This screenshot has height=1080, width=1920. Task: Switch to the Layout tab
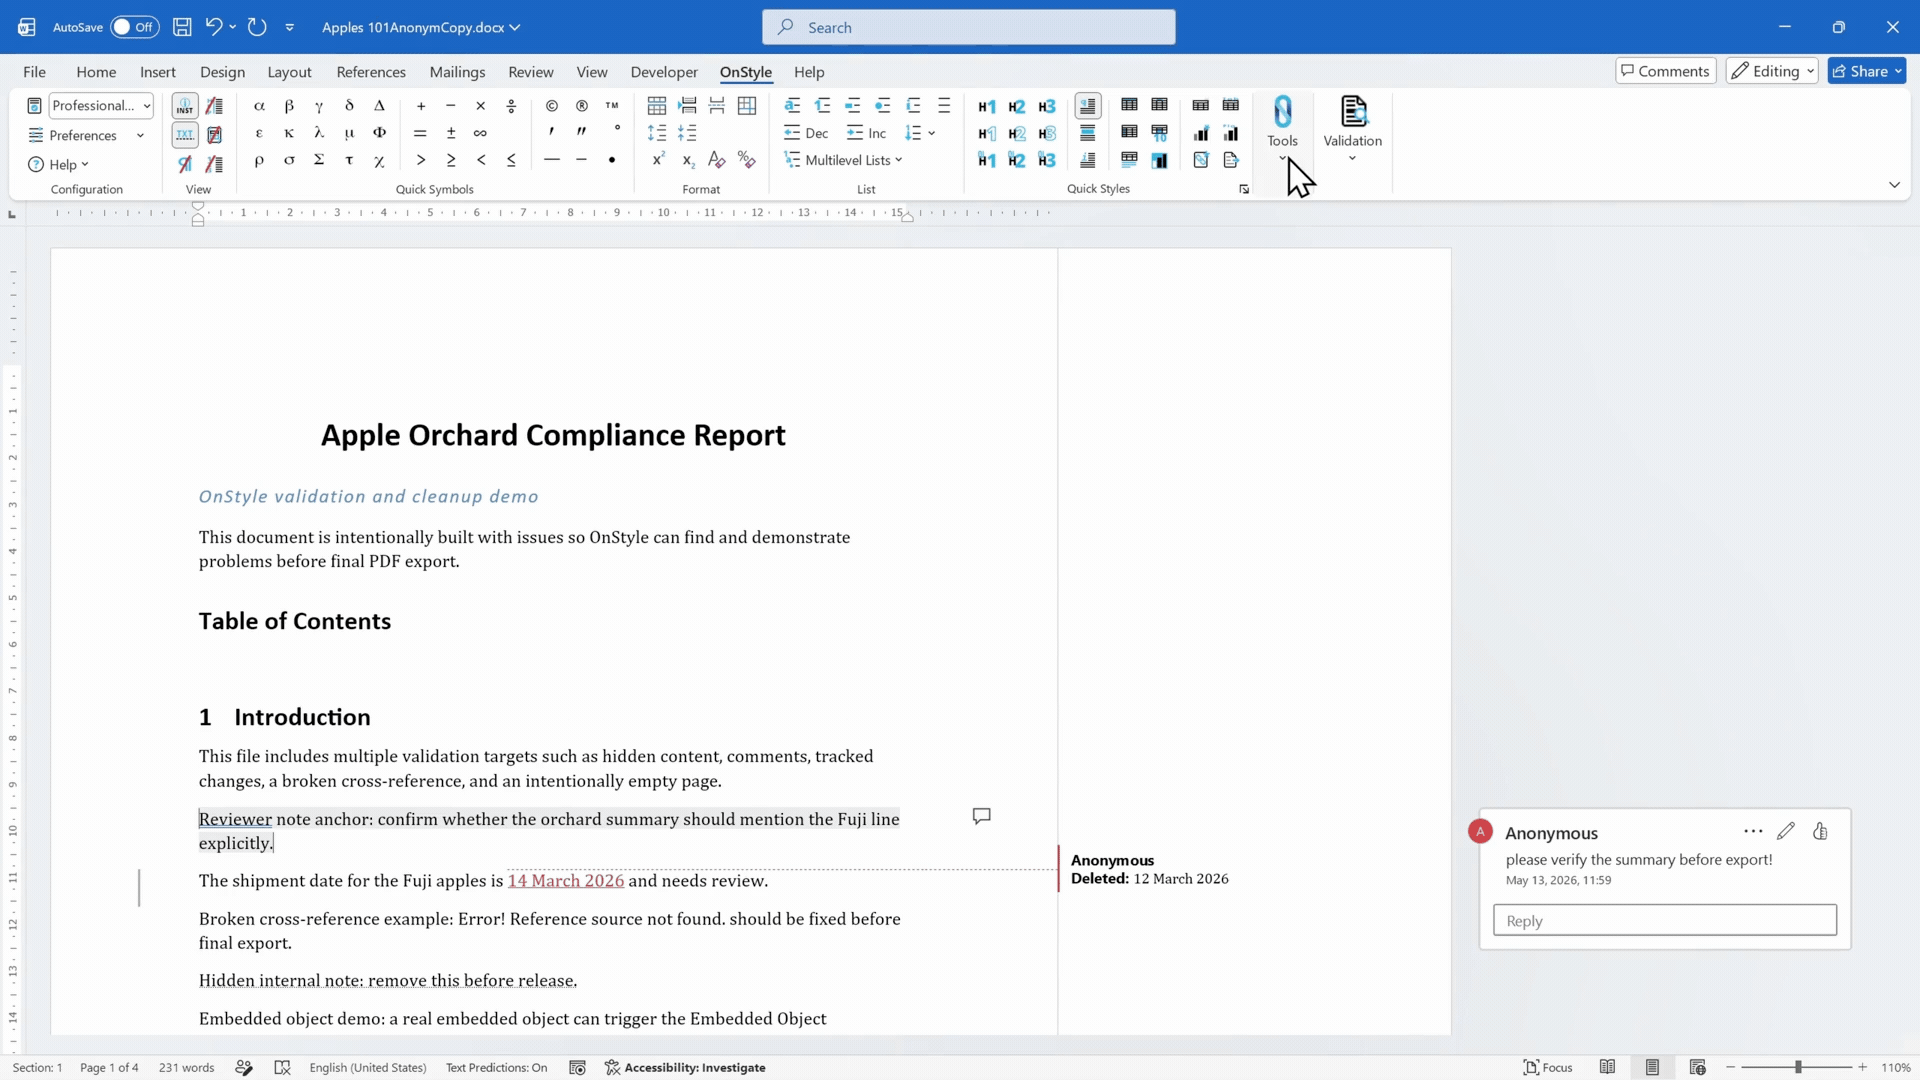tap(289, 72)
